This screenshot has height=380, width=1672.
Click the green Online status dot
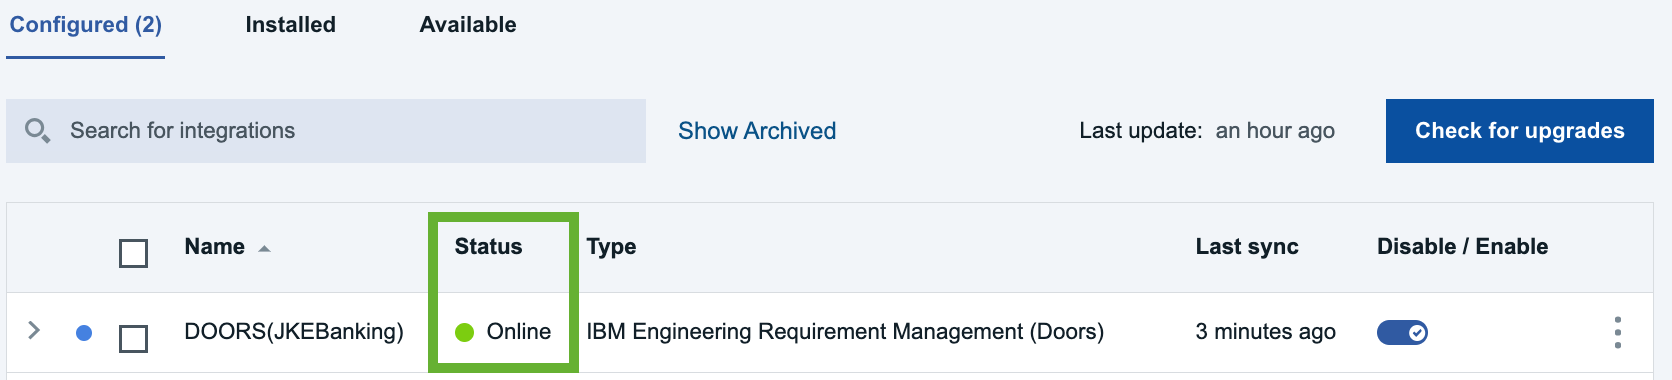pos(464,332)
